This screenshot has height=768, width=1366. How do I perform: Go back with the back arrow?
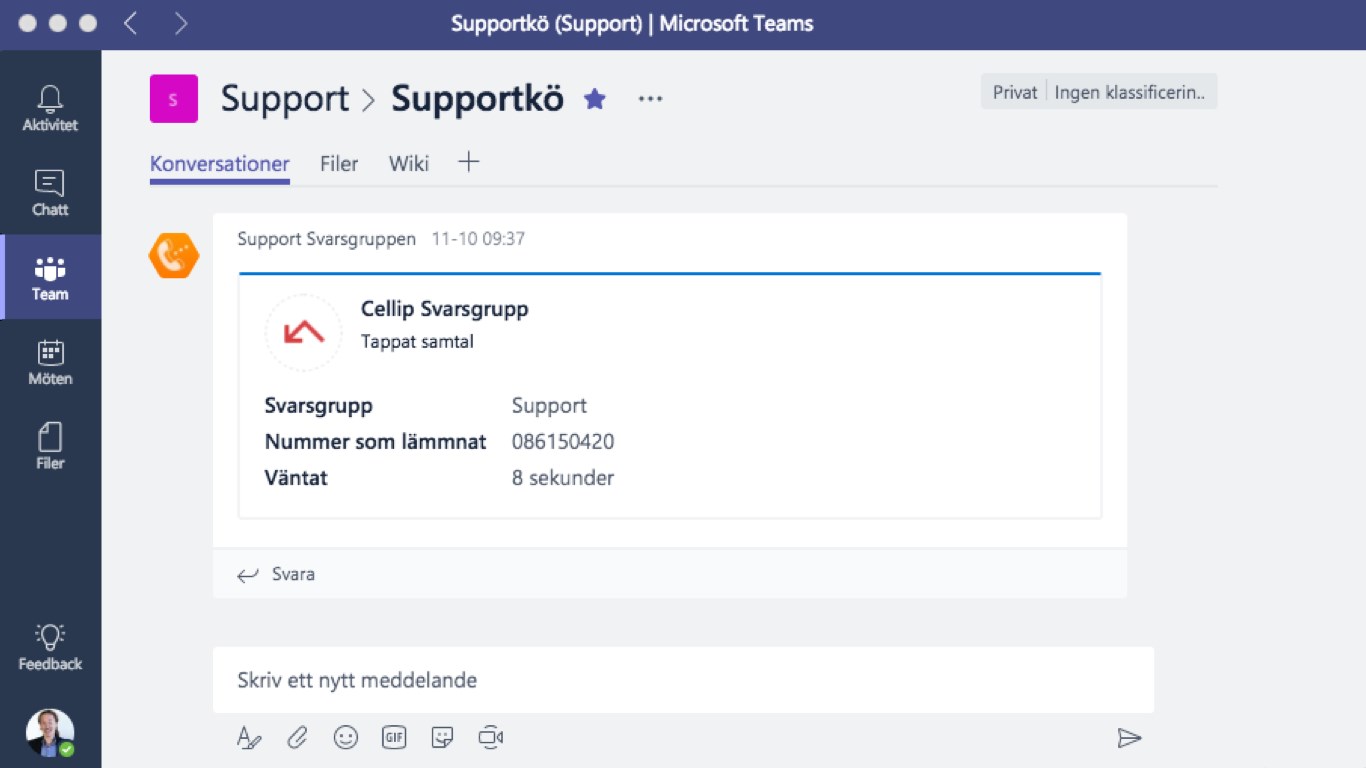(131, 24)
